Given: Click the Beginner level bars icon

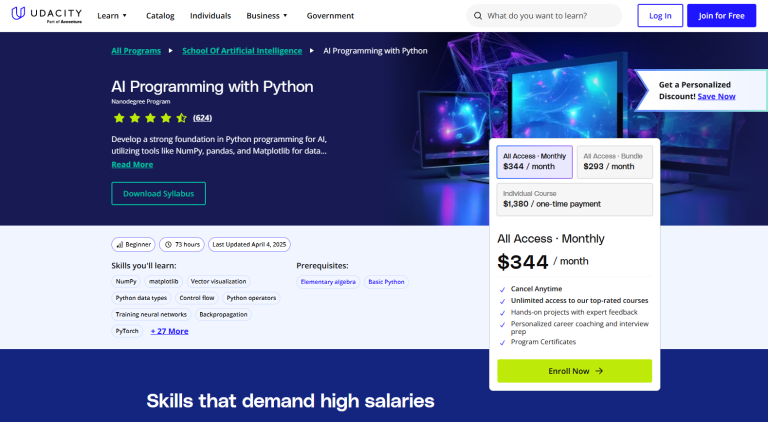Looking at the screenshot, I should tap(120, 245).
